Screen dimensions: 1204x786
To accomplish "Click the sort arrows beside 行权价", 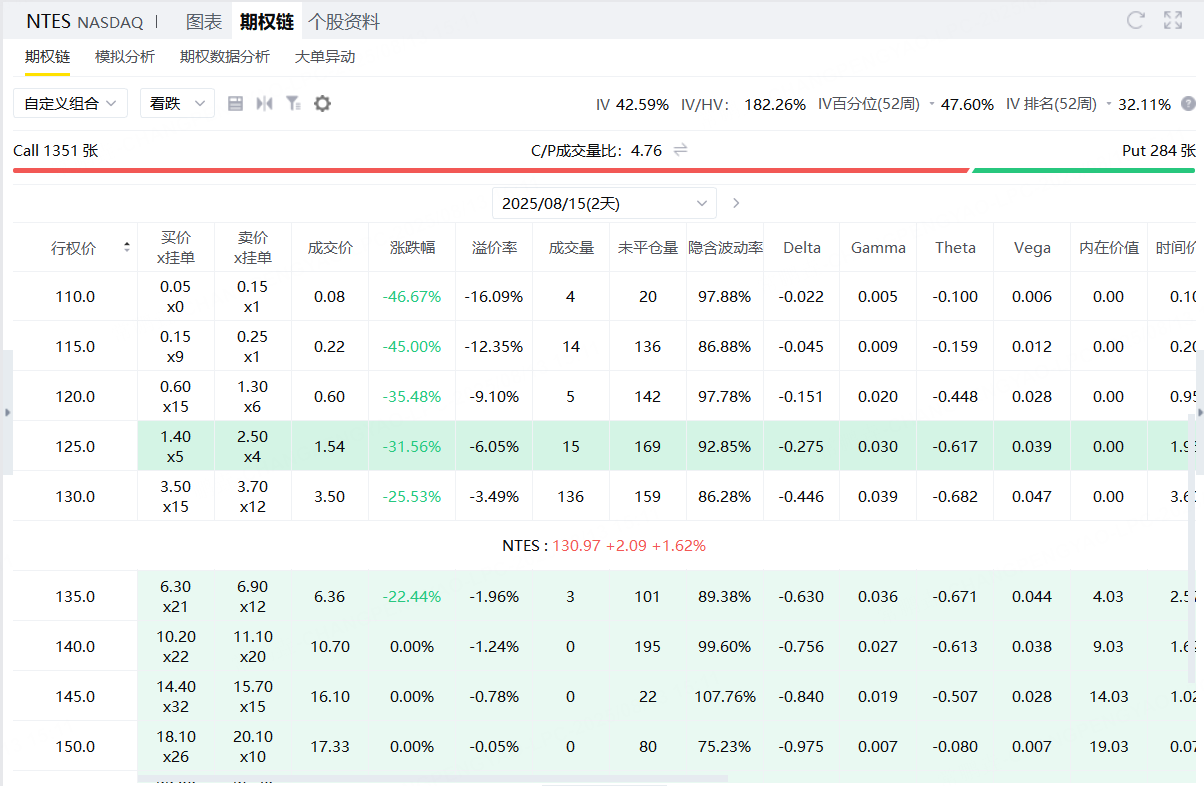I will tap(127, 247).
